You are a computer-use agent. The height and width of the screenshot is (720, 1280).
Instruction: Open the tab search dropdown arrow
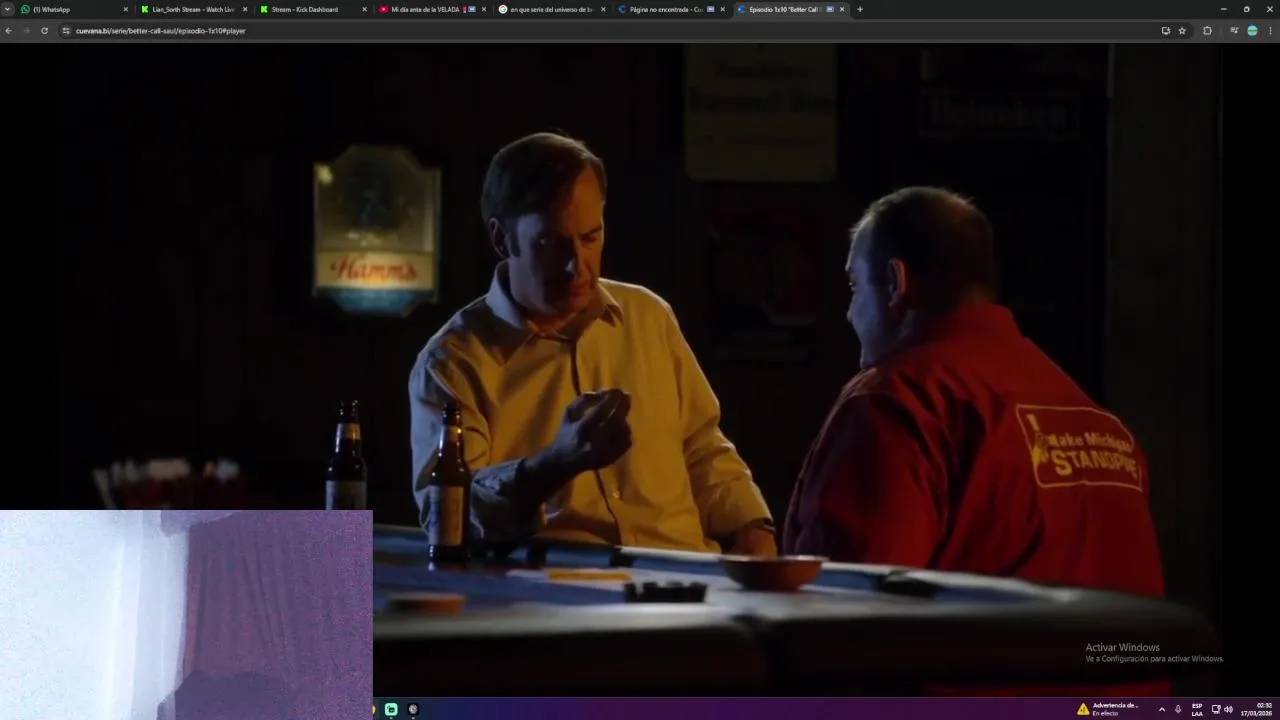[8, 9]
